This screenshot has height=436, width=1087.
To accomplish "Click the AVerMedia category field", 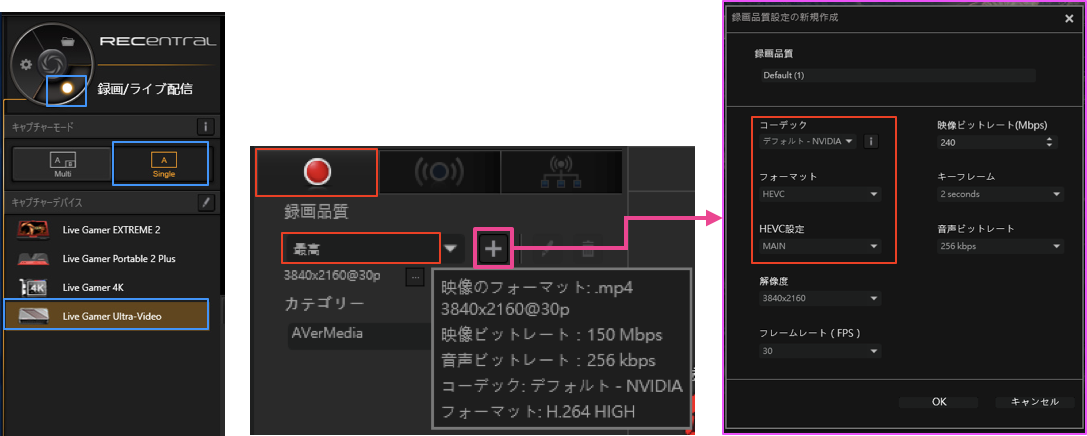I will pos(360,334).
